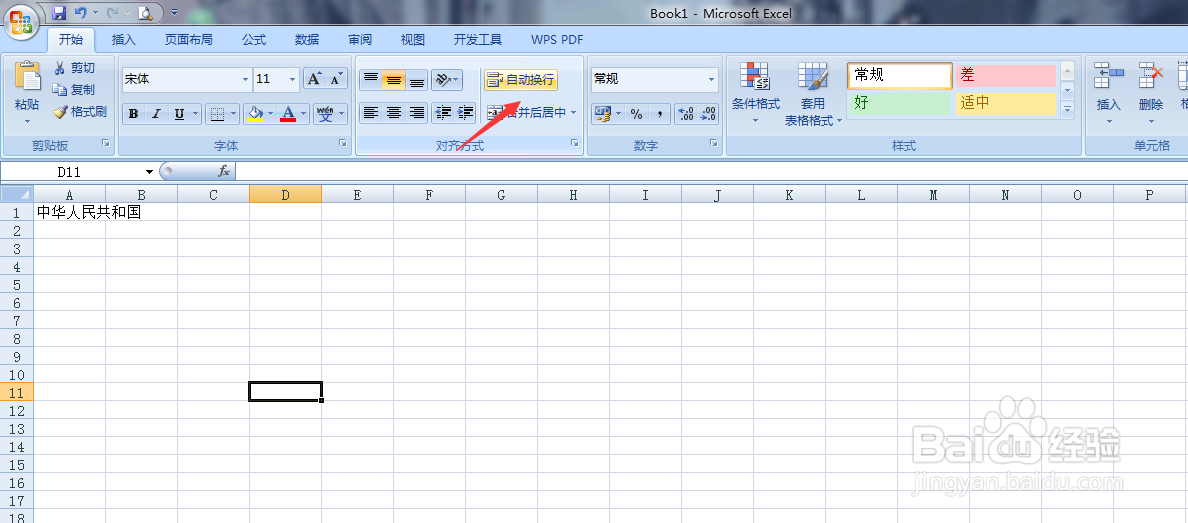Screen dimensions: 1188x523
Task: Align text right
Action: coord(417,113)
